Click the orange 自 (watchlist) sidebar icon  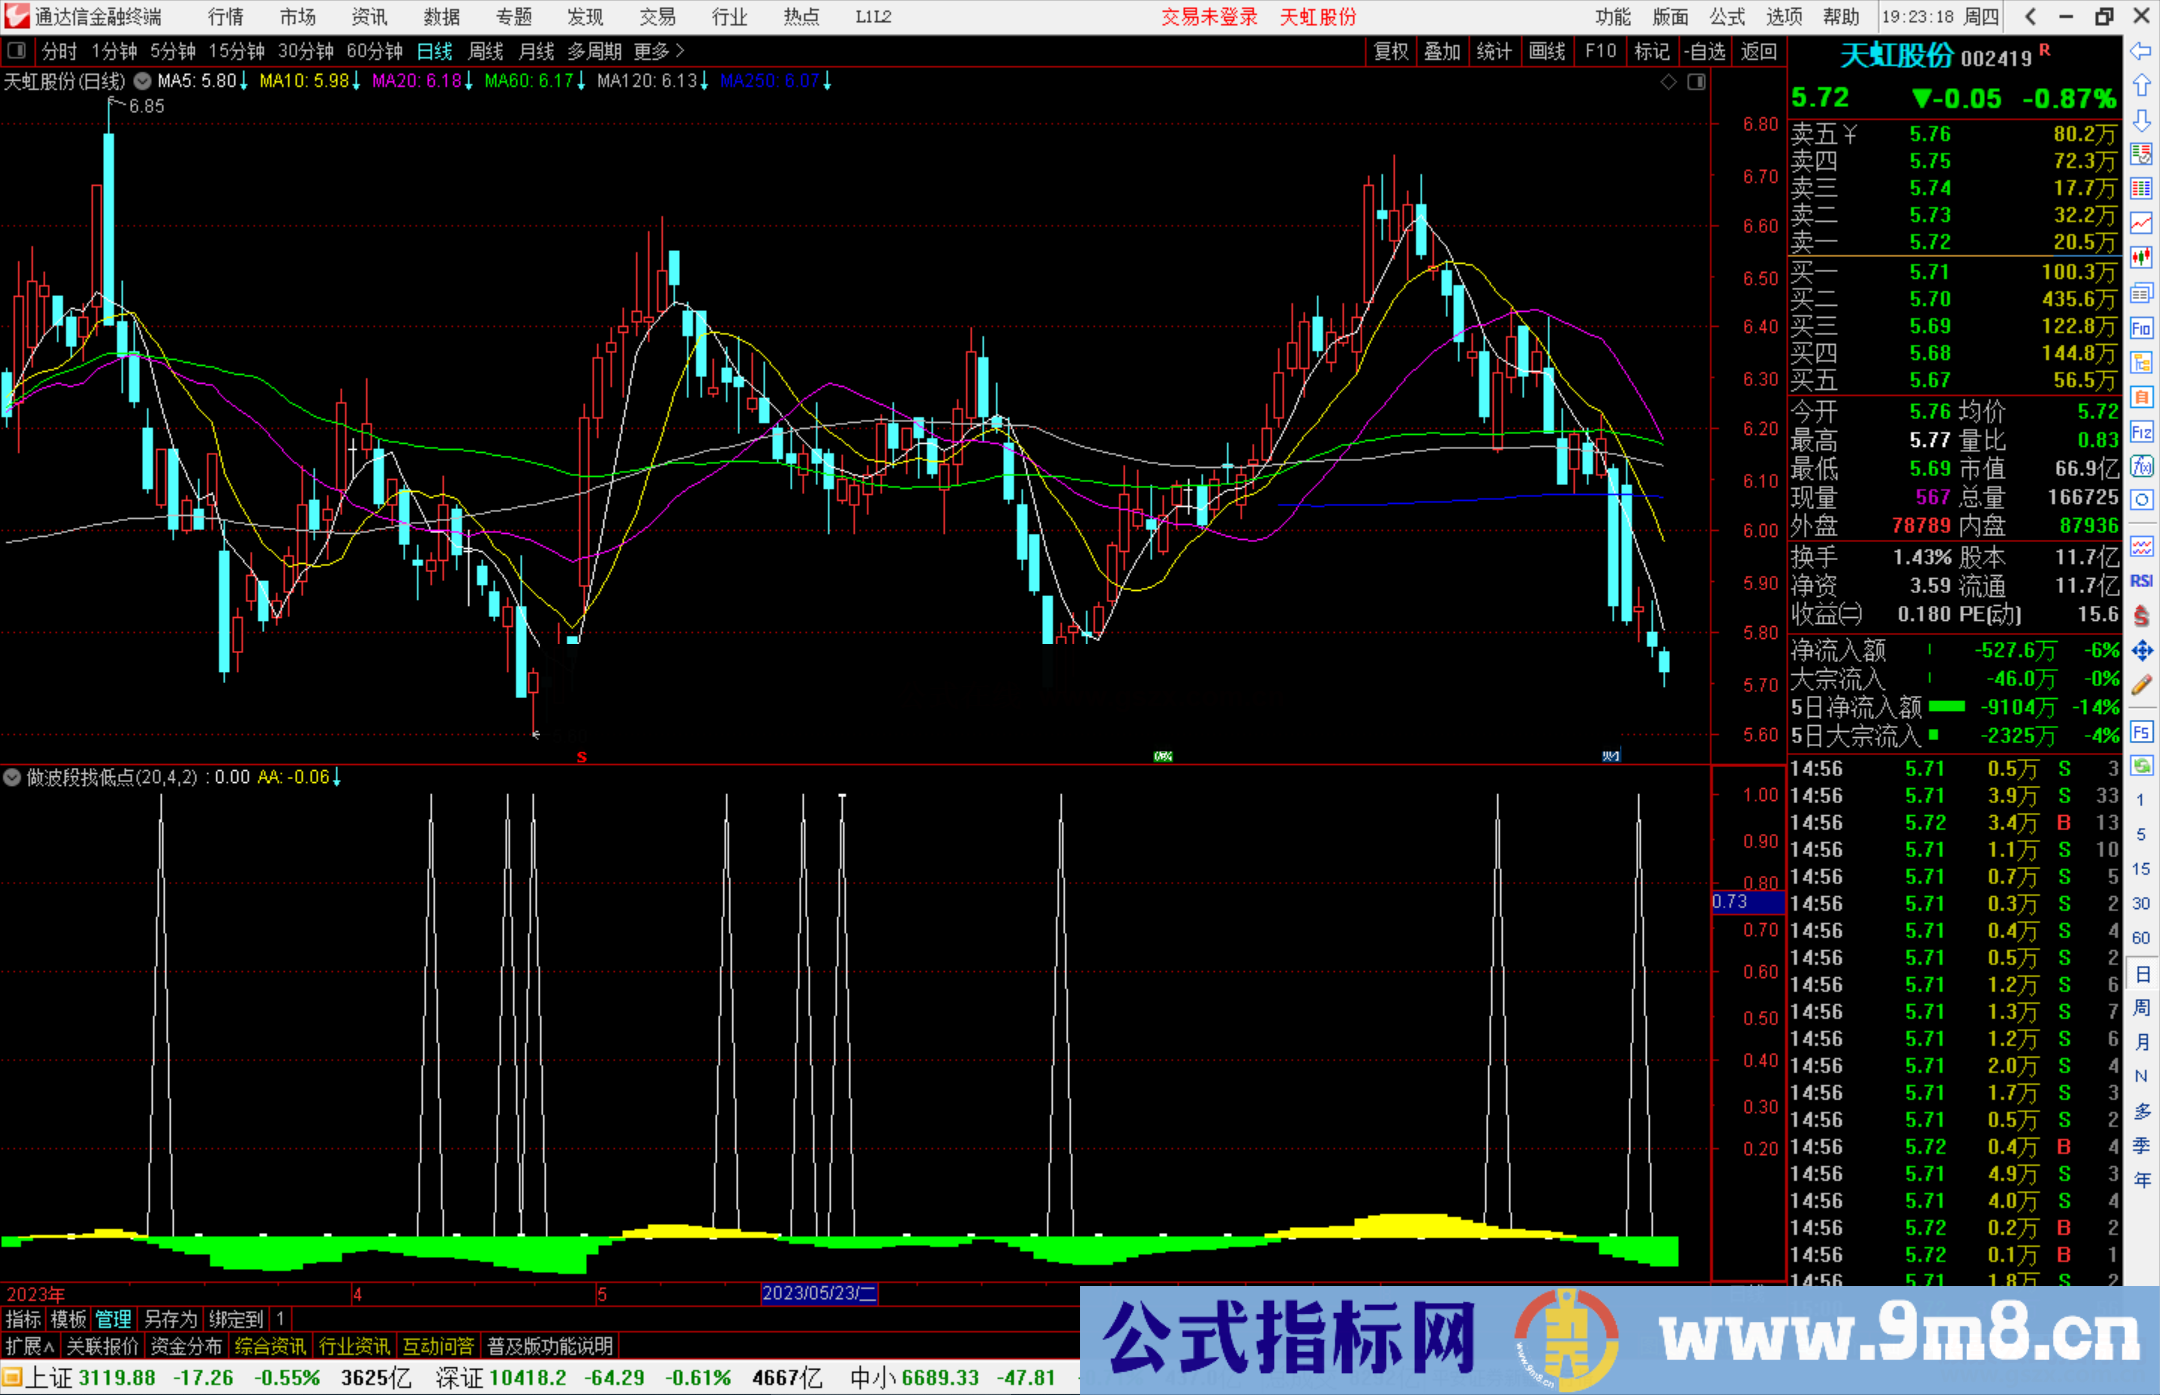tap(2141, 398)
